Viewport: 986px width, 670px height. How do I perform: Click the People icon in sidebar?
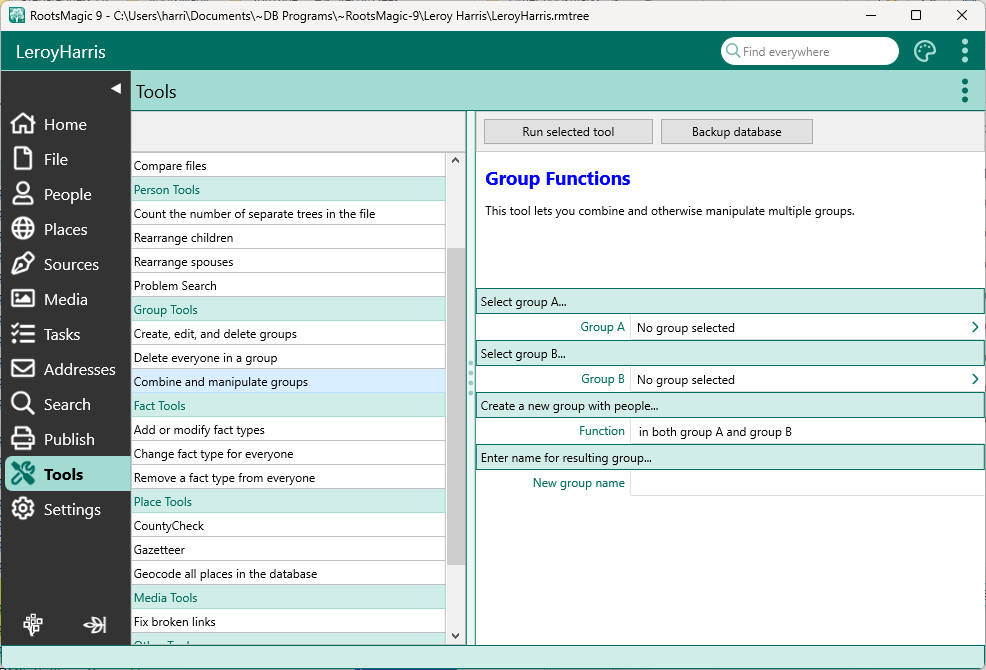click(23, 195)
